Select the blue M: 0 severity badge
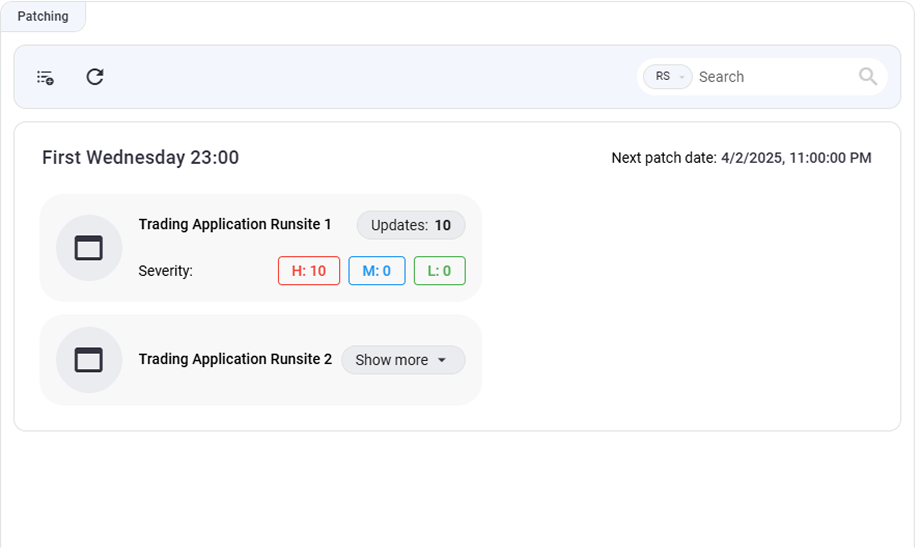The image size is (915, 548). click(376, 271)
